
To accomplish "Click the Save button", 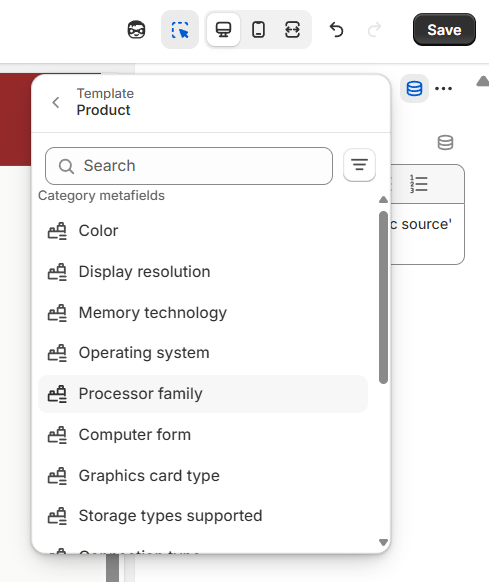I will pos(444,30).
